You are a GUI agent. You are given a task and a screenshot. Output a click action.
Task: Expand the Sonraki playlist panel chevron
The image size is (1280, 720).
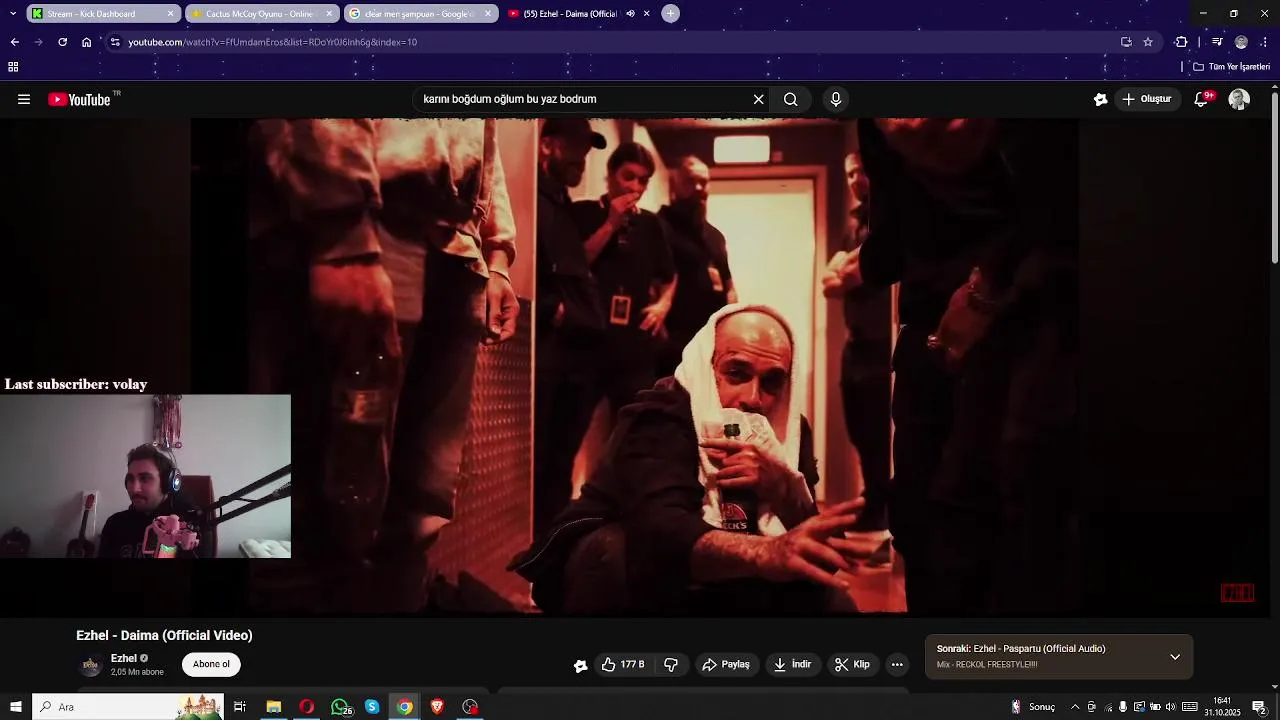[1175, 657]
